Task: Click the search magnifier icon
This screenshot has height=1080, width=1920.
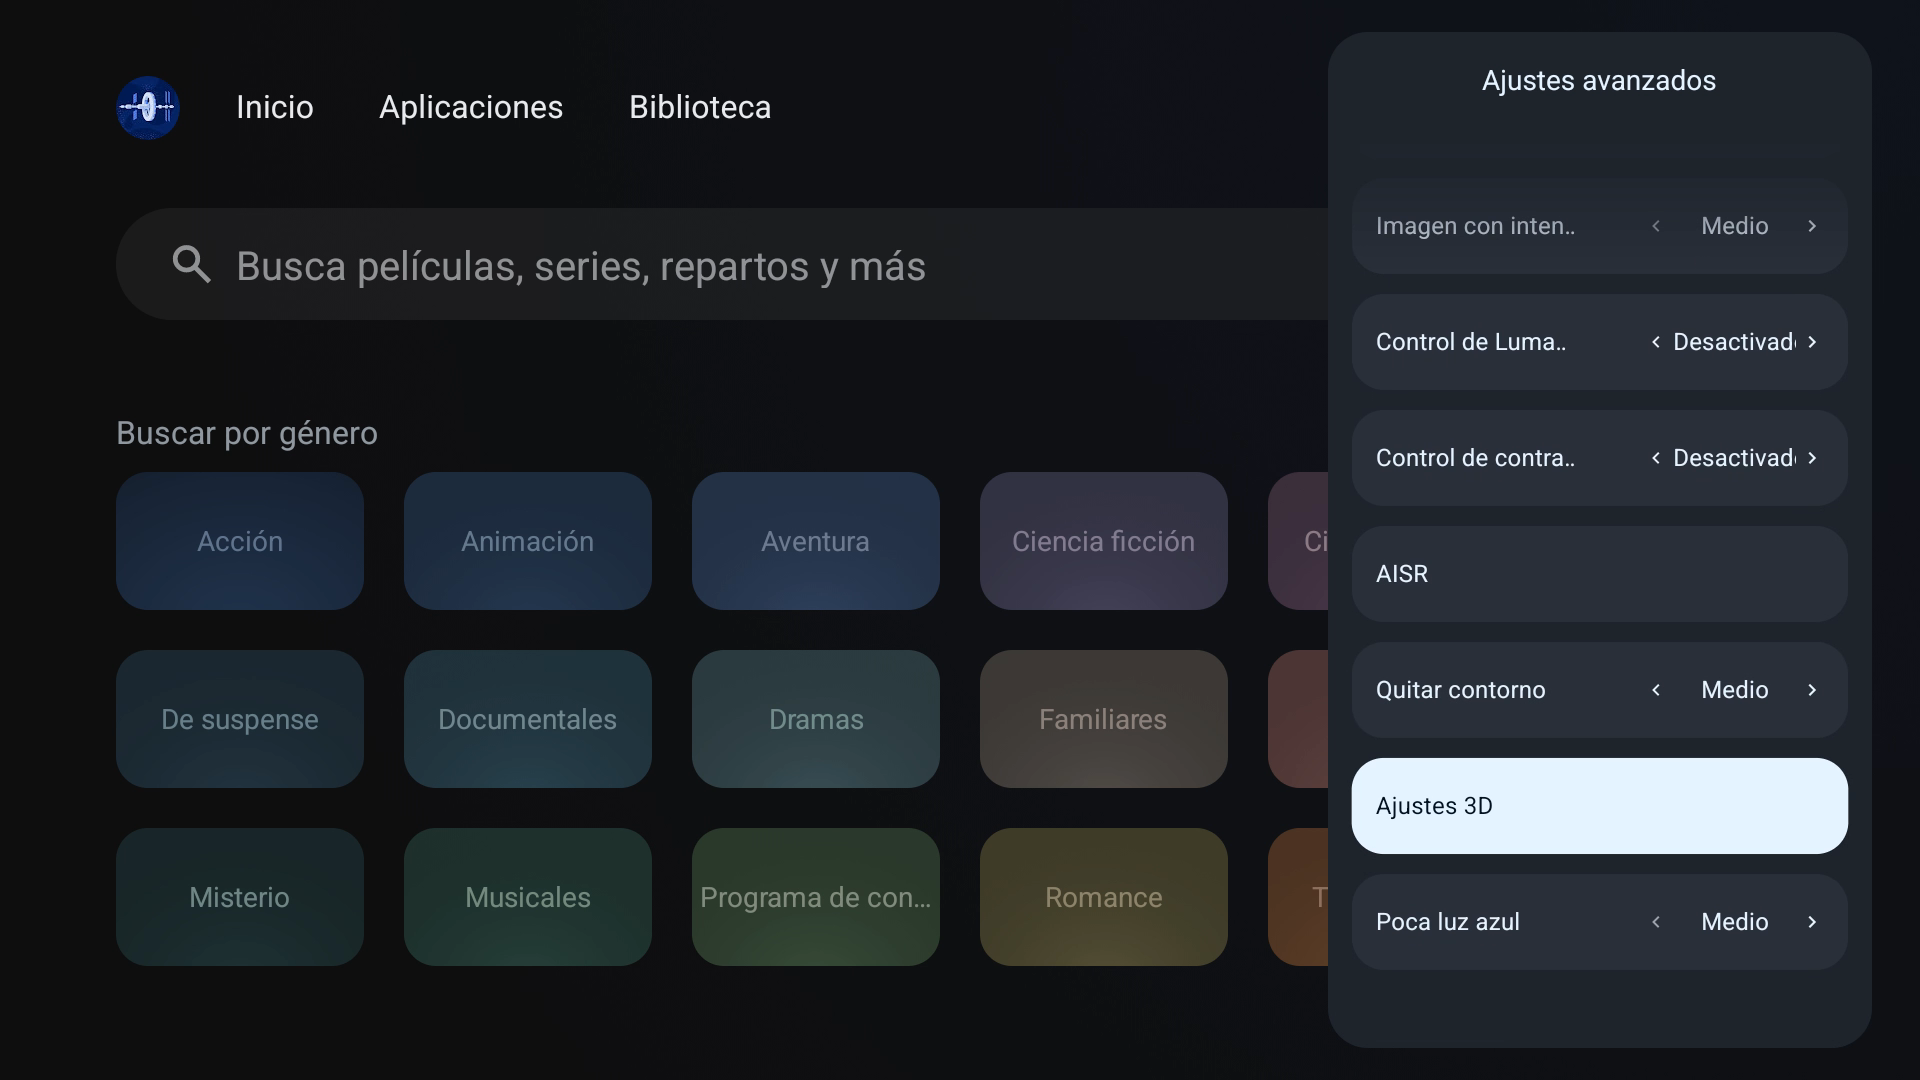Action: (x=191, y=265)
